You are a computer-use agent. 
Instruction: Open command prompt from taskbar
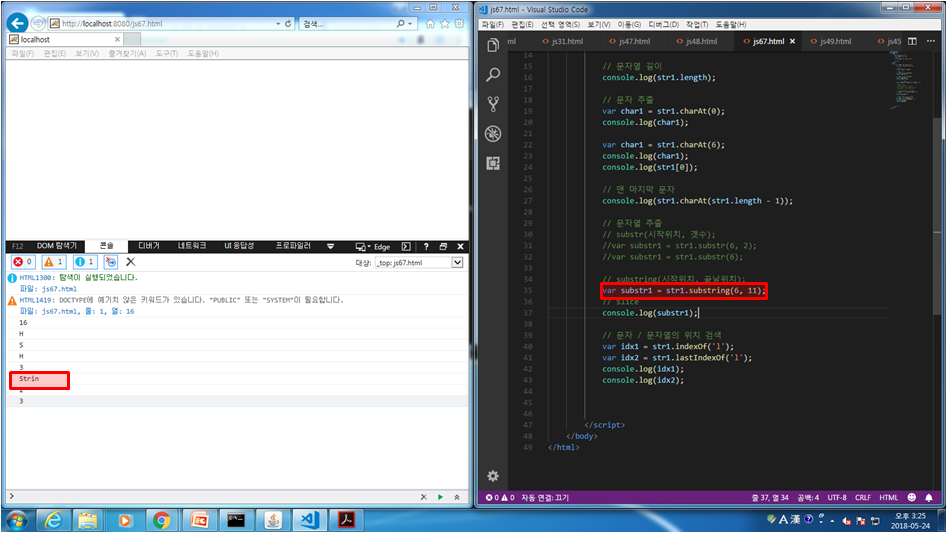click(x=236, y=520)
